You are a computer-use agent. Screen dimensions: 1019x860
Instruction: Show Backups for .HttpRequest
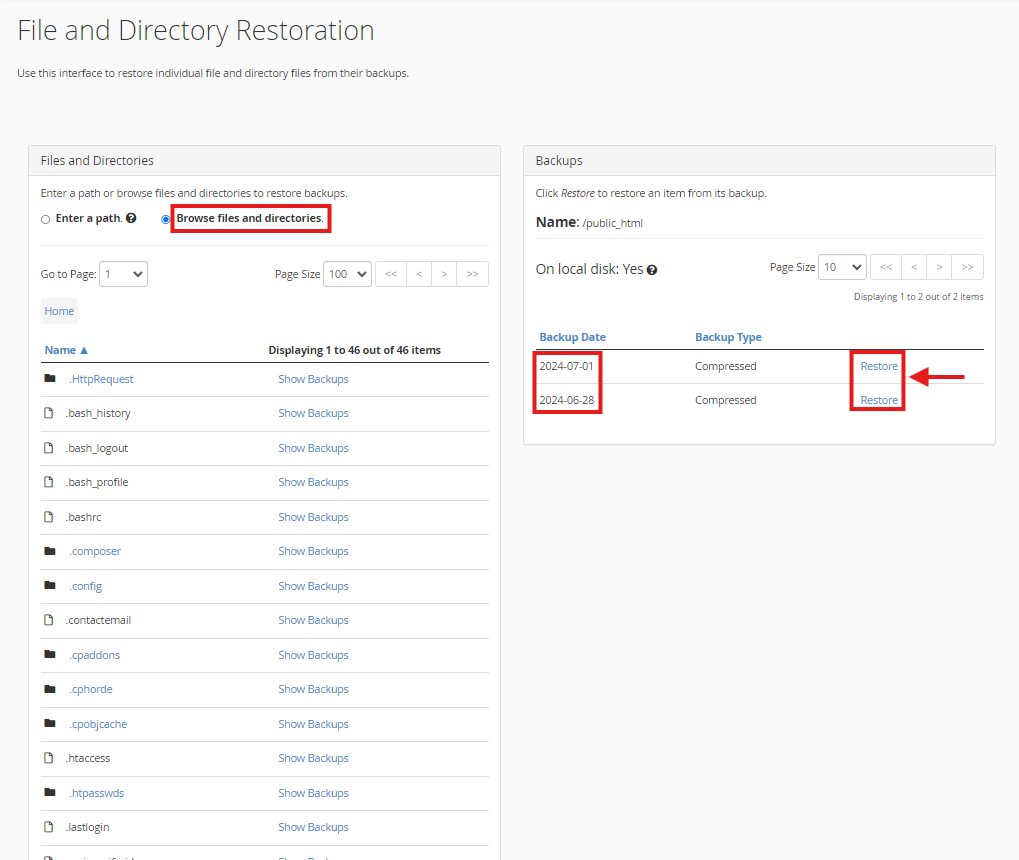[313, 379]
